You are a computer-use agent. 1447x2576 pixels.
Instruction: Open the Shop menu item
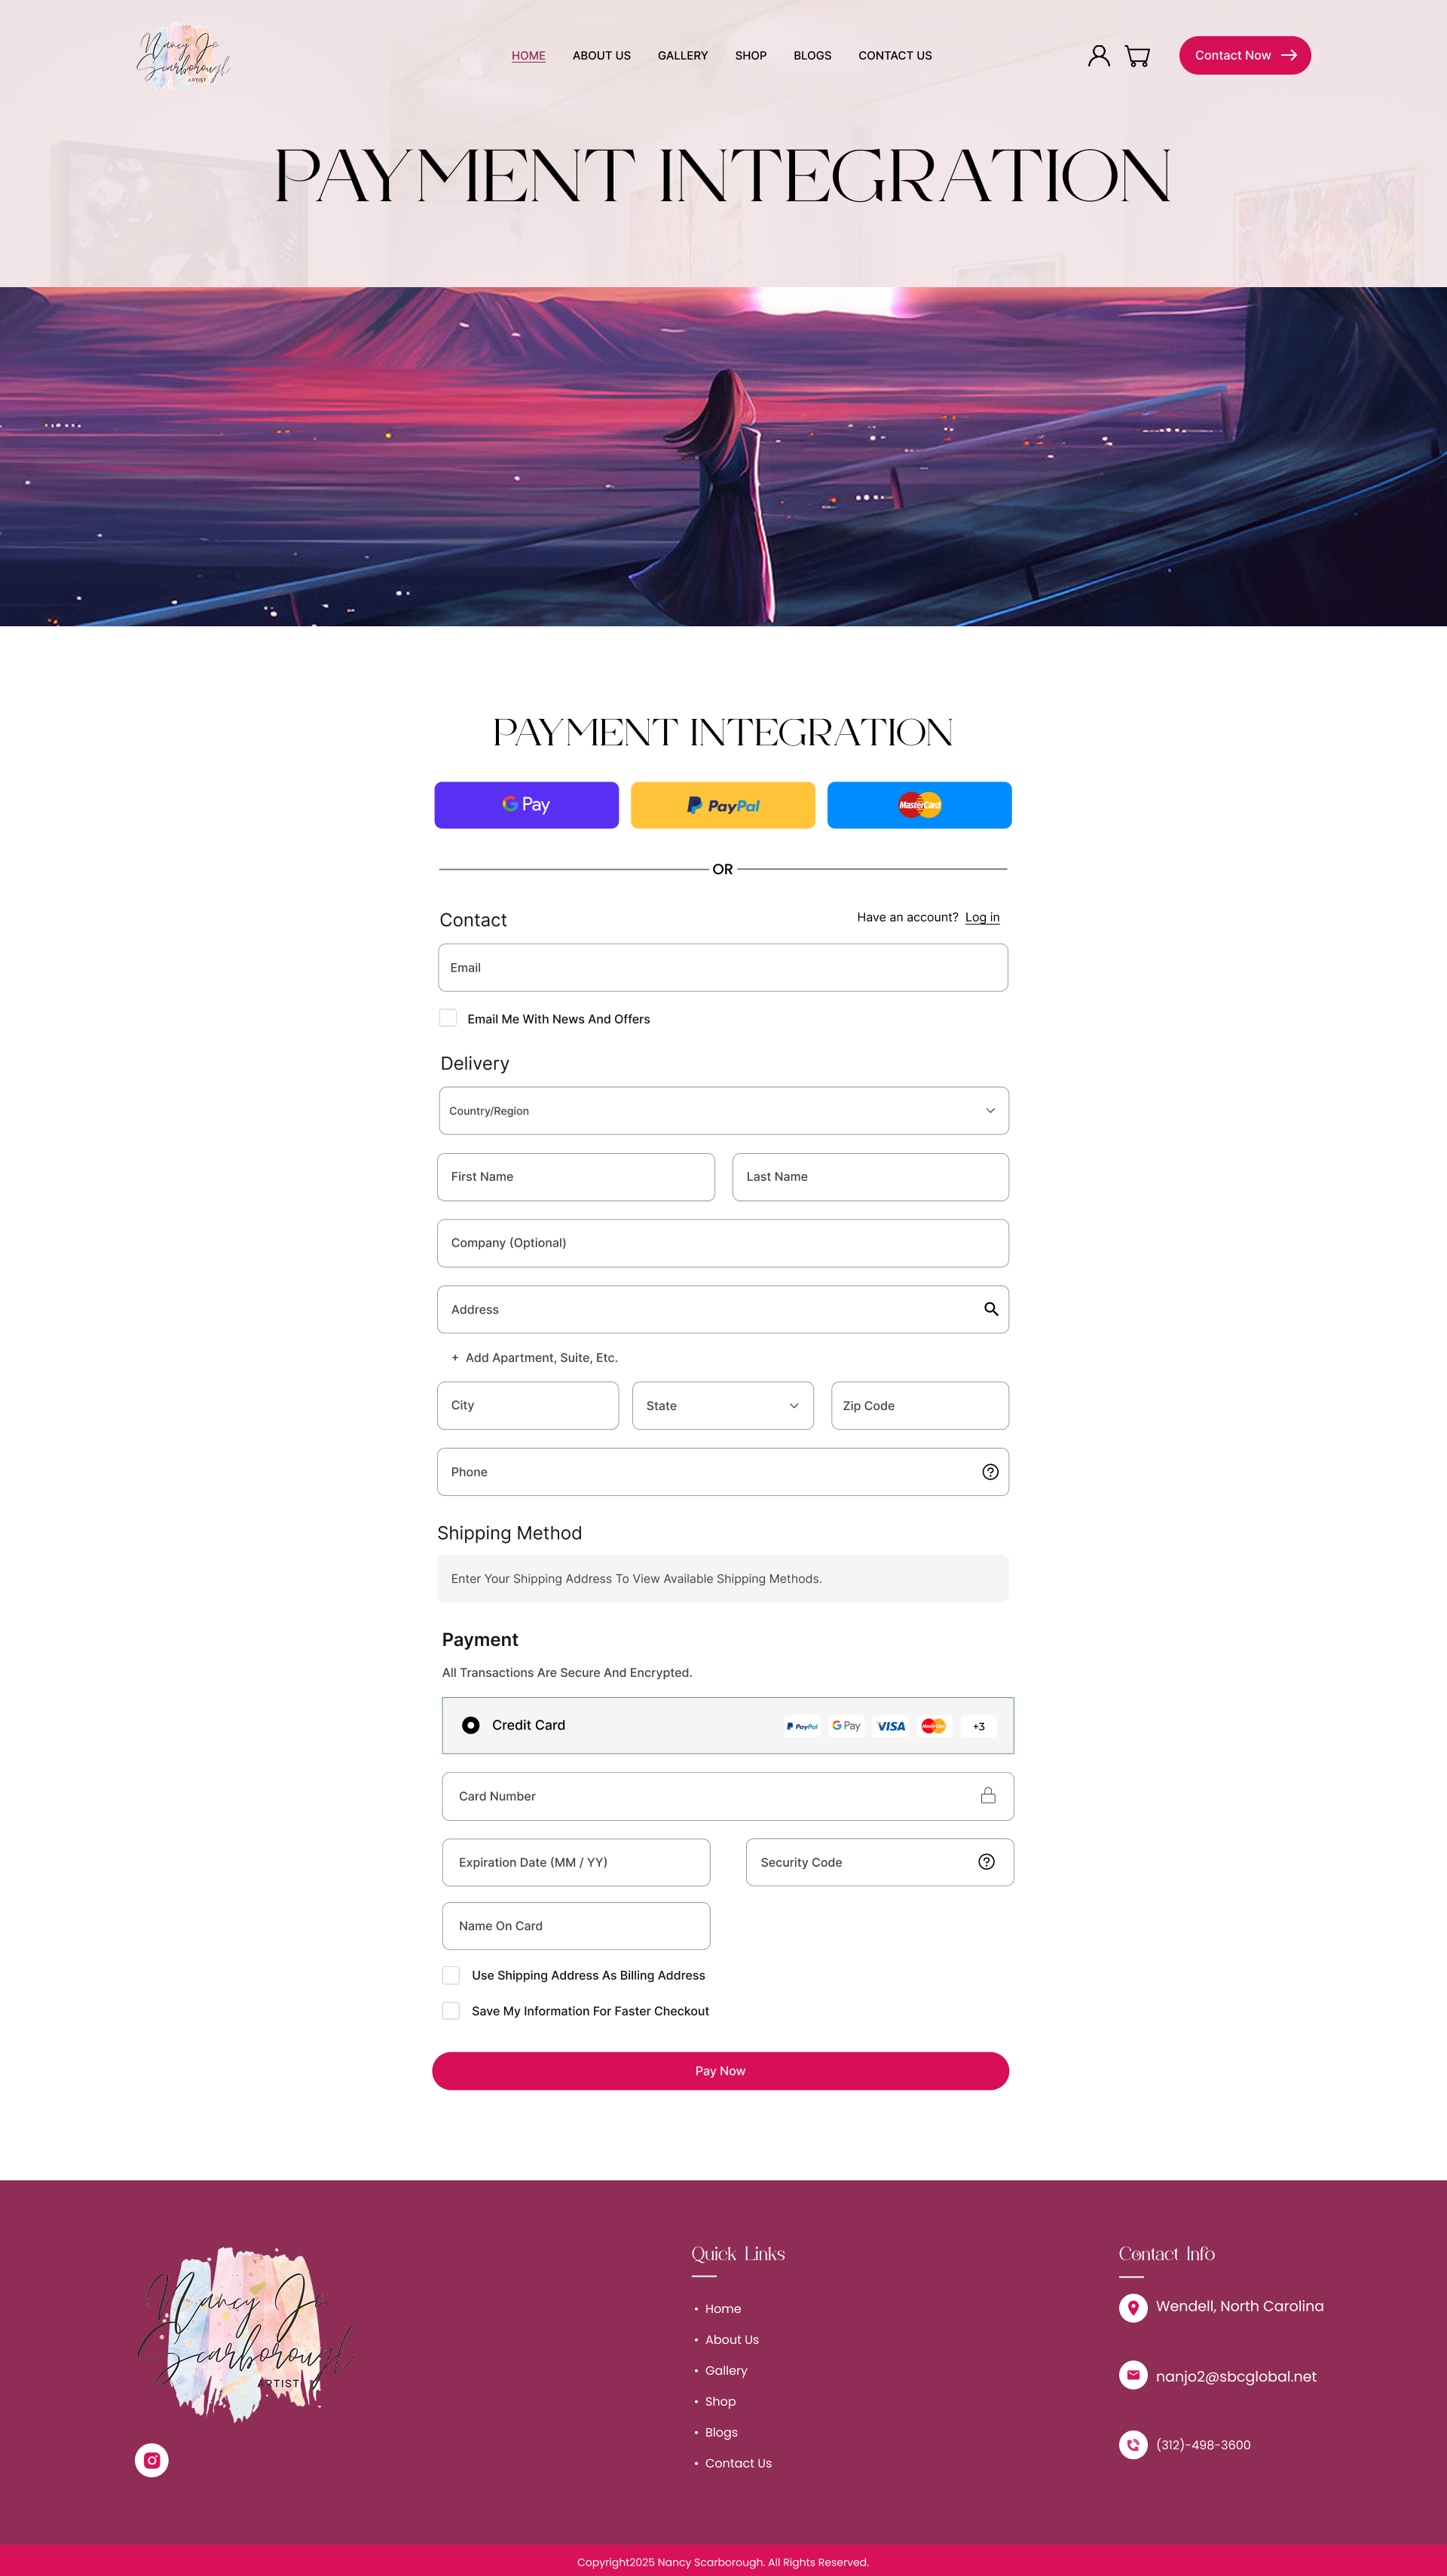coord(750,56)
